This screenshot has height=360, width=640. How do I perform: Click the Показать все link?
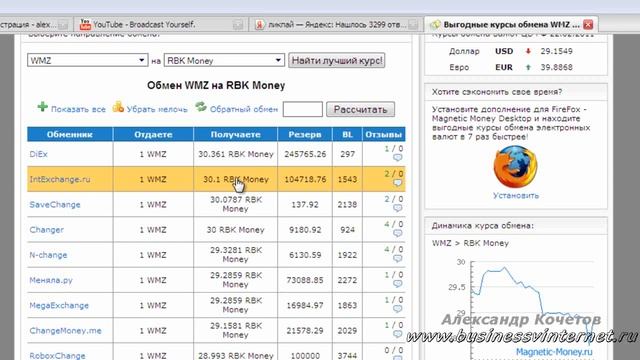[78, 109]
